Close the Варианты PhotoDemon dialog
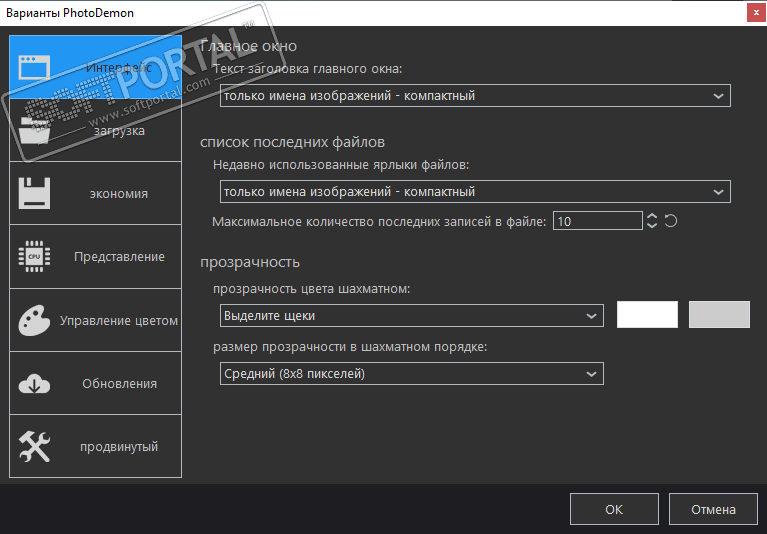This screenshot has height=534, width=767. point(756,13)
